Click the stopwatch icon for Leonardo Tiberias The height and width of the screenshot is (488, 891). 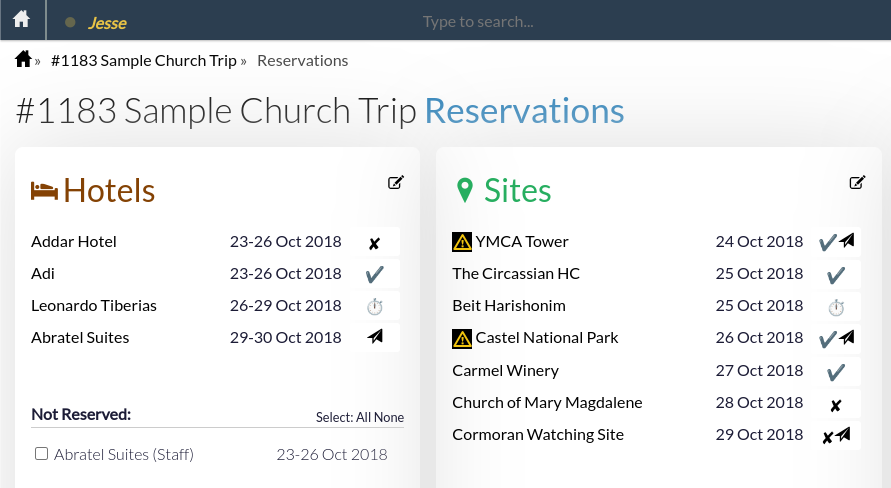(375, 306)
